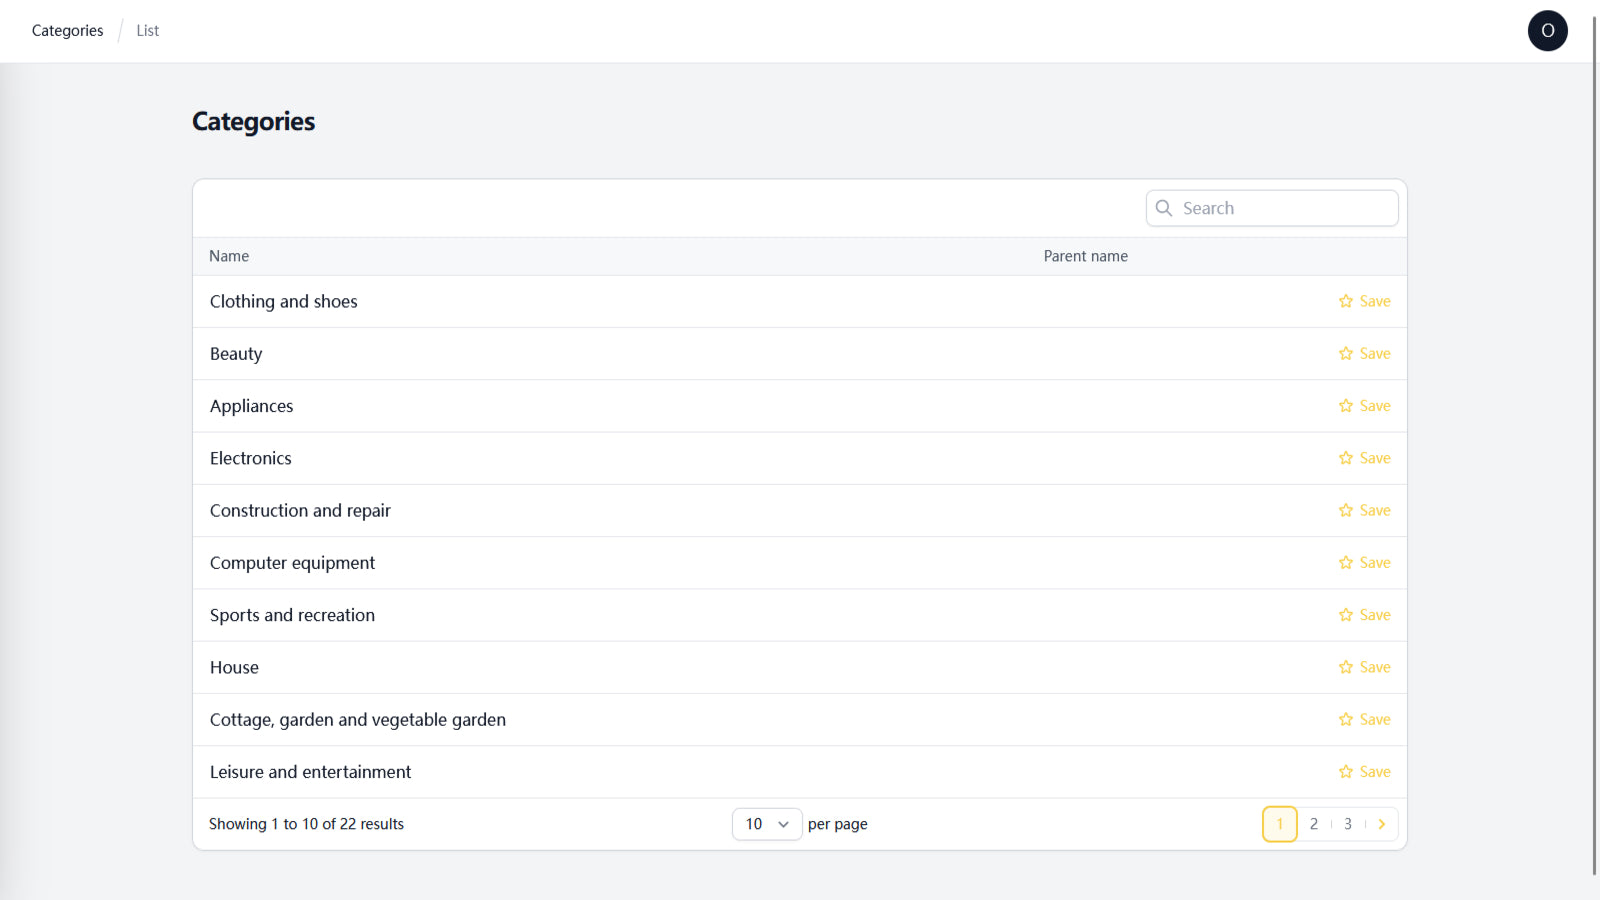
Task: Click the Beauty name cell
Action: coord(236,354)
